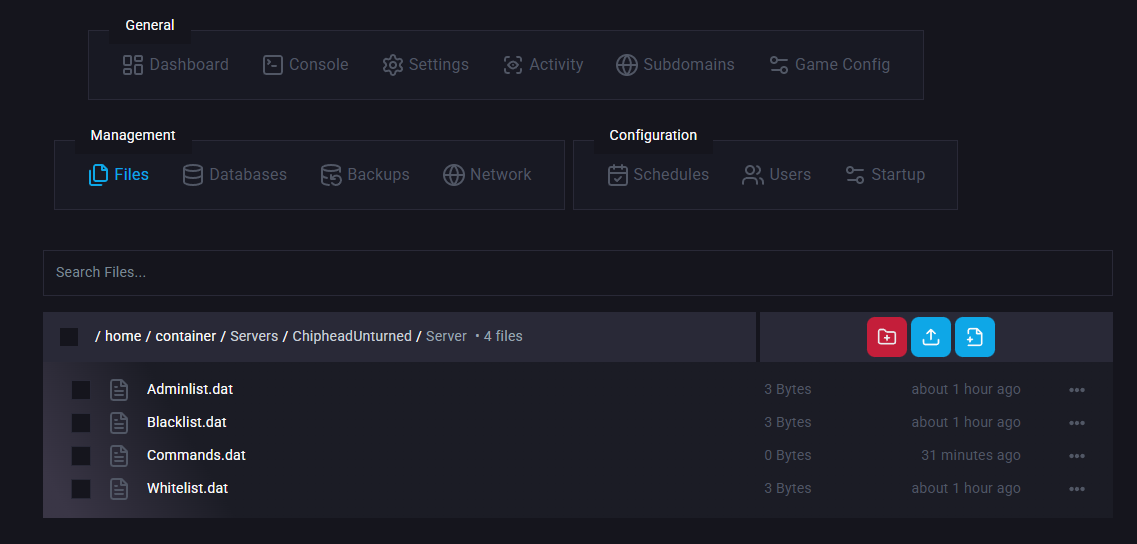Switch to the Network tab

487,175
